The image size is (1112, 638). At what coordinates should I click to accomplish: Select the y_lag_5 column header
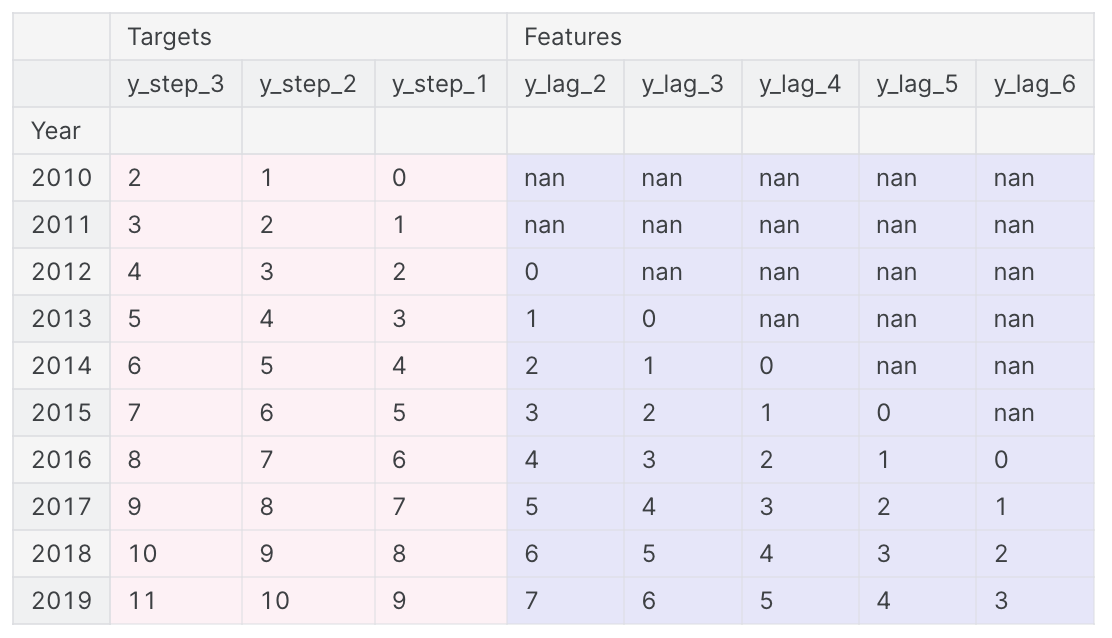(x=918, y=84)
